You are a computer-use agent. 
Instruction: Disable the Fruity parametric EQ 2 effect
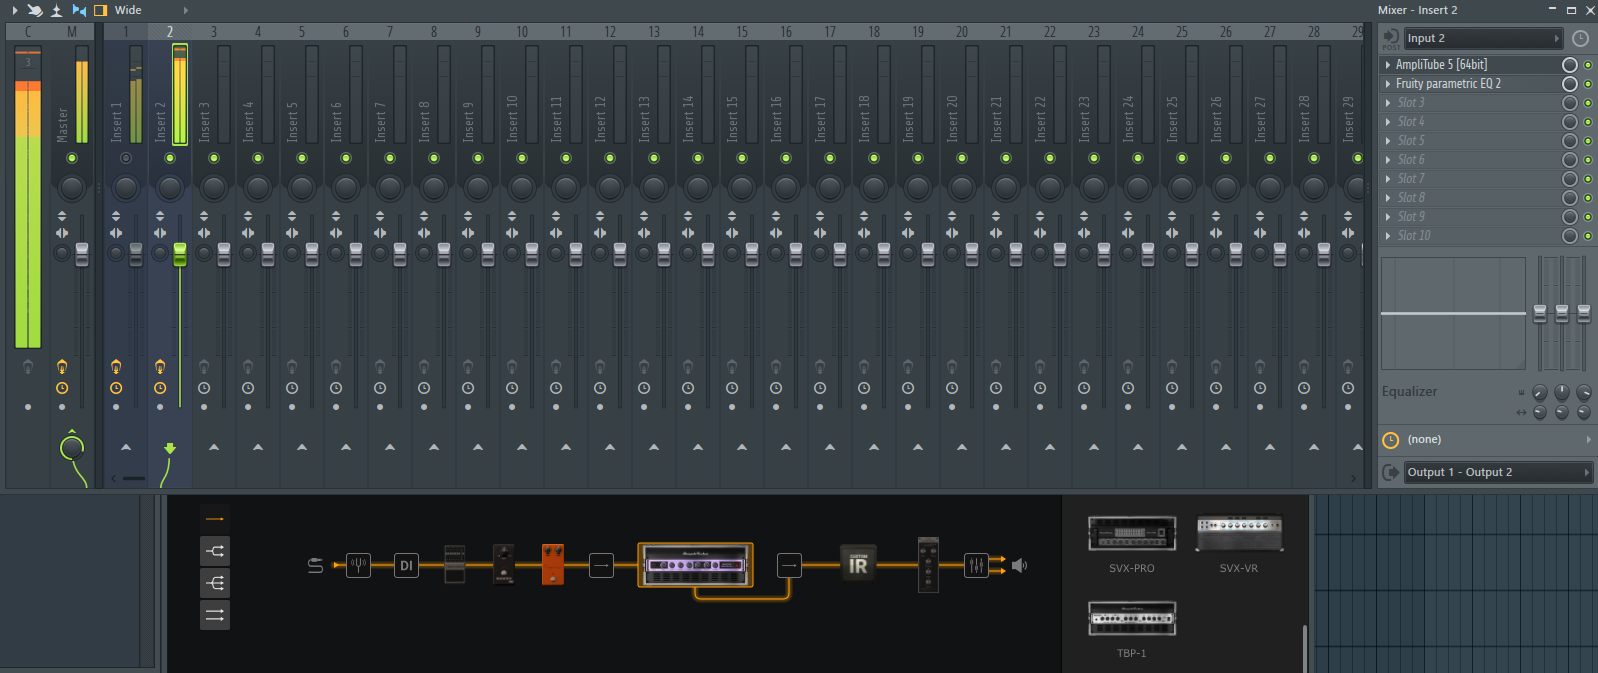click(x=1588, y=84)
